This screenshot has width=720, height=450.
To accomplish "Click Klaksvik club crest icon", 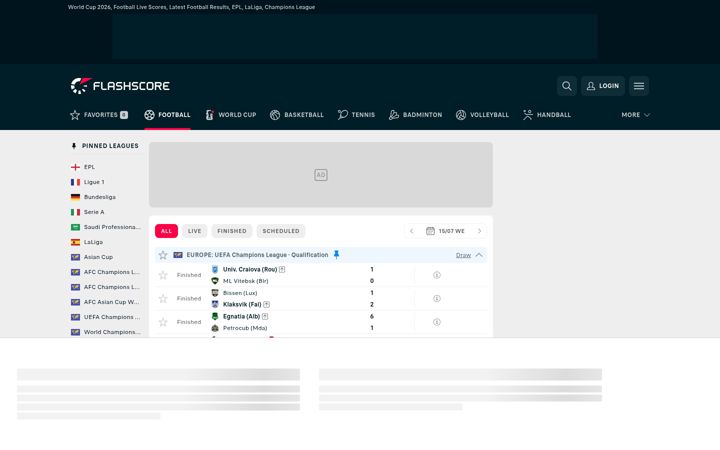I will (x=215, y=304).
